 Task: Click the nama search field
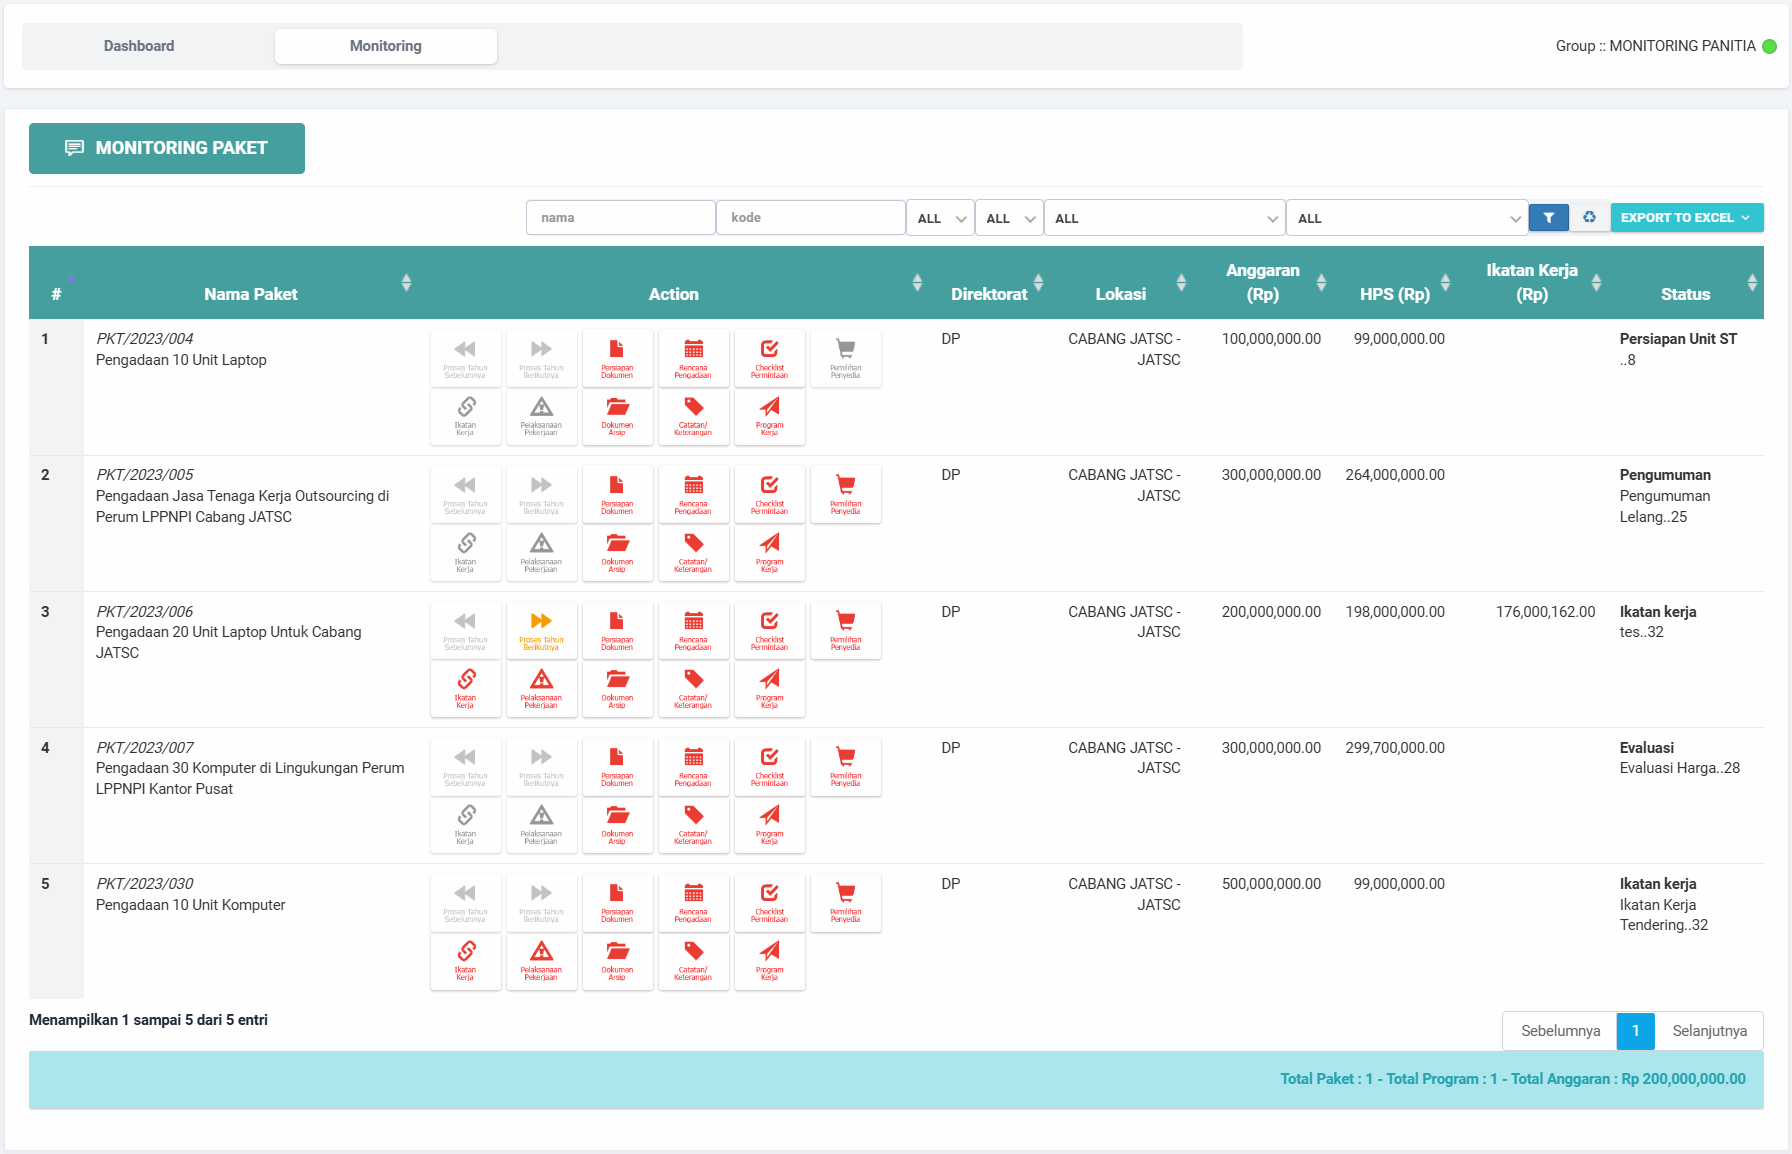coord(620,217)
